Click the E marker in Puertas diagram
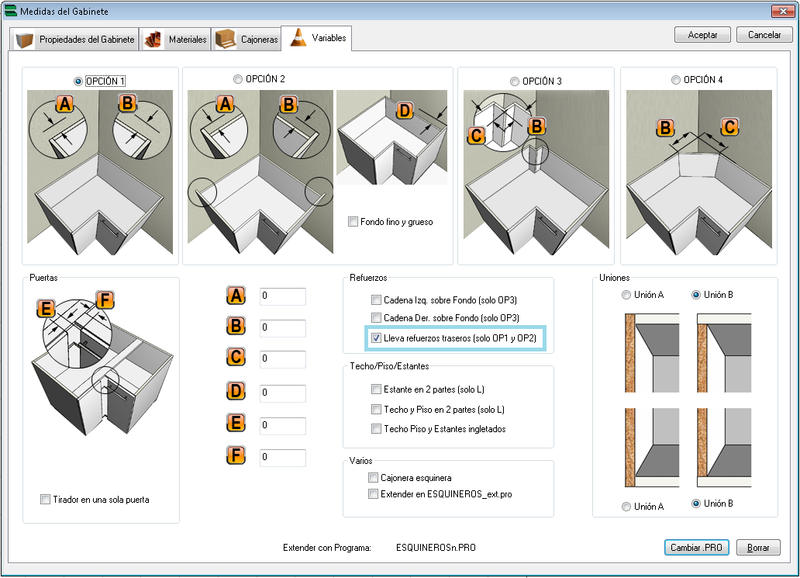This screenshot has height=578, width=800. click(x=46, y=309)
